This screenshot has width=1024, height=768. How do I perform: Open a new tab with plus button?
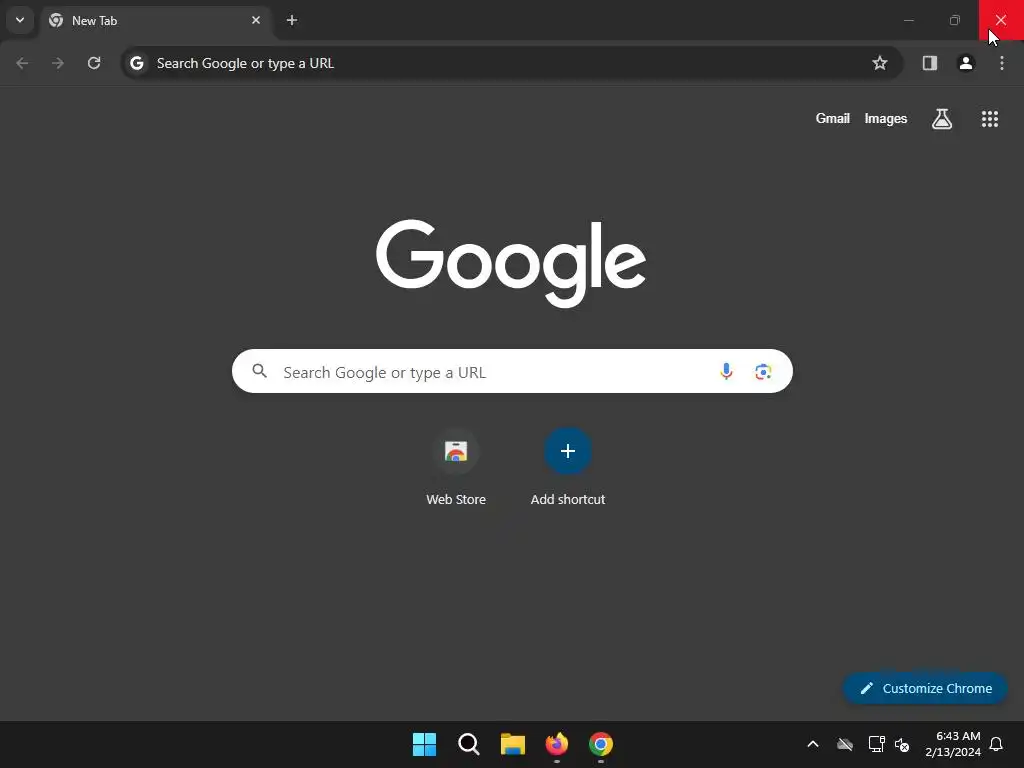[x=292, y=20]
